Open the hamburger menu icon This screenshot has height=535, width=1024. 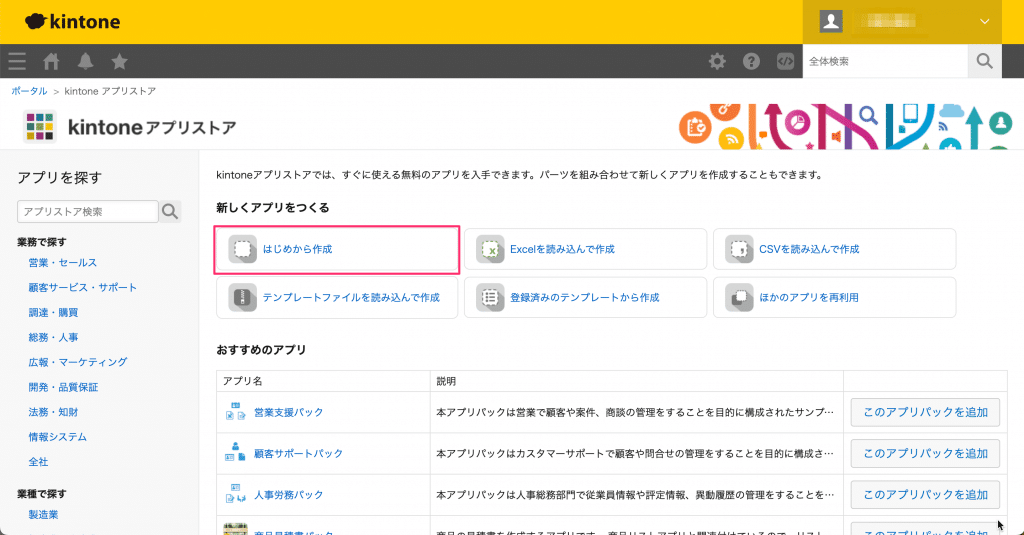click(17, 61)
